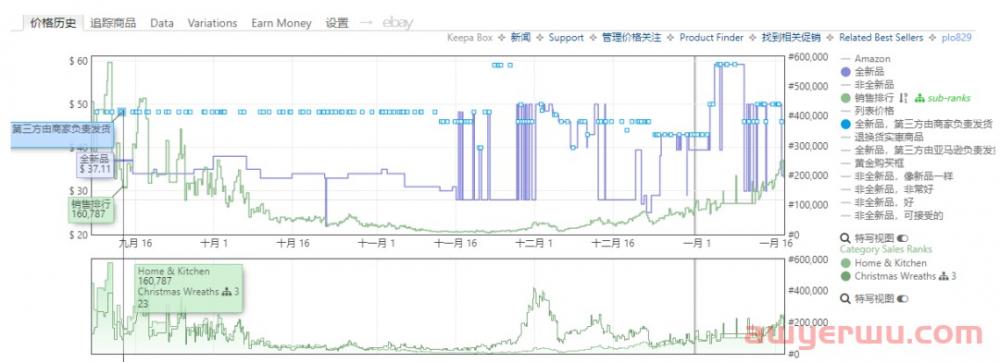1000x362 pixels.
Task: Open 找到相关促销 link
Action: tap(791, 38)
